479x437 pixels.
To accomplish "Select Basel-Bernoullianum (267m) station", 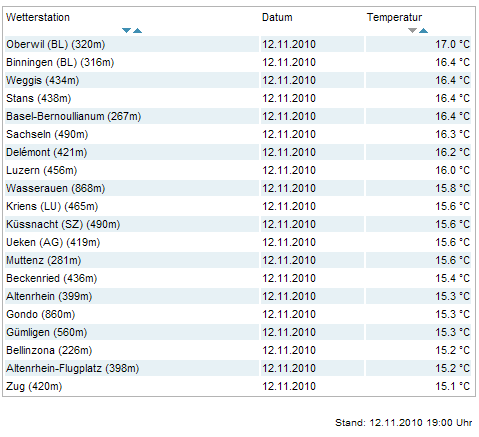I will tap(74, 116).
